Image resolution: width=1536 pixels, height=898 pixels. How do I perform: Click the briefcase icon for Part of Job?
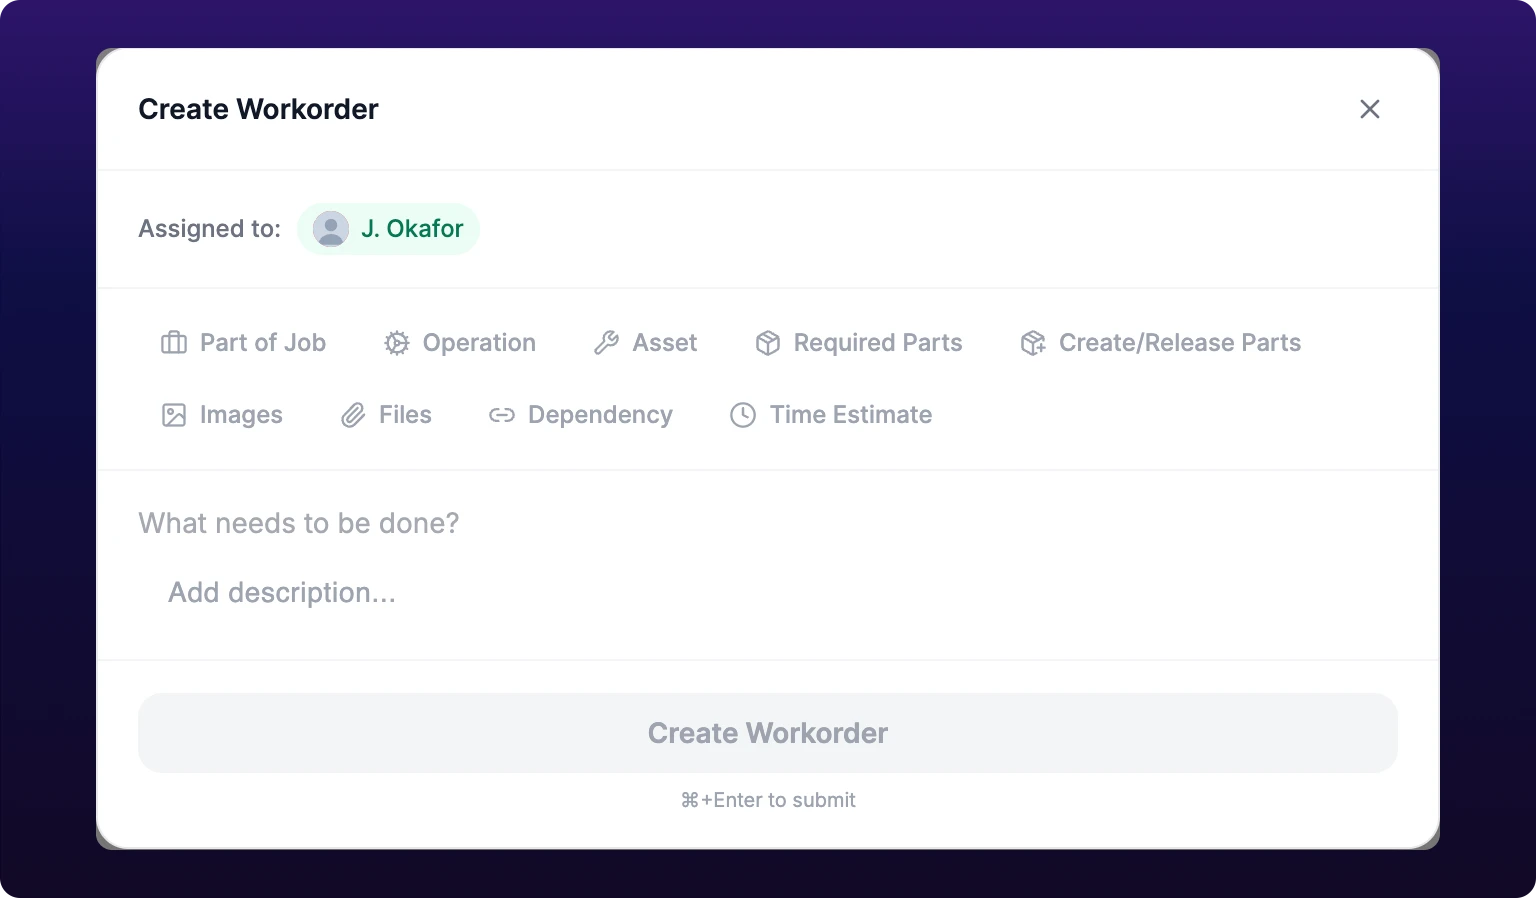[x=174, y=343]
